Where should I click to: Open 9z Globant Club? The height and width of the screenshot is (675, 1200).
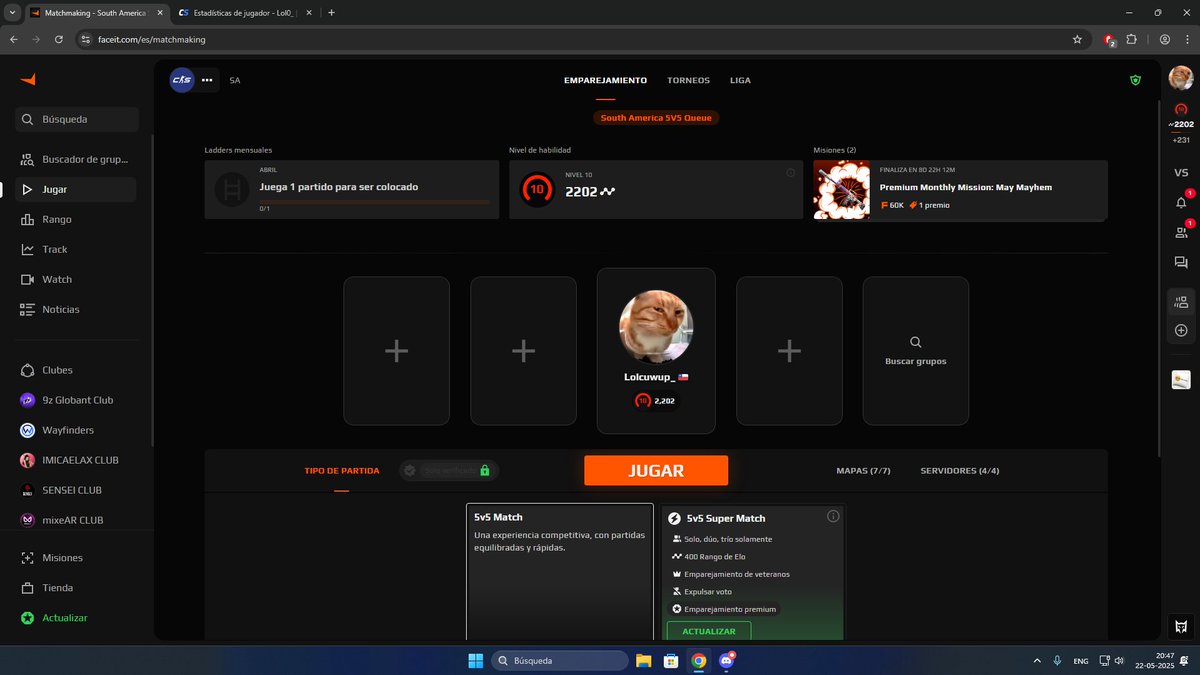pyautogui.click(x=77, y=400)
